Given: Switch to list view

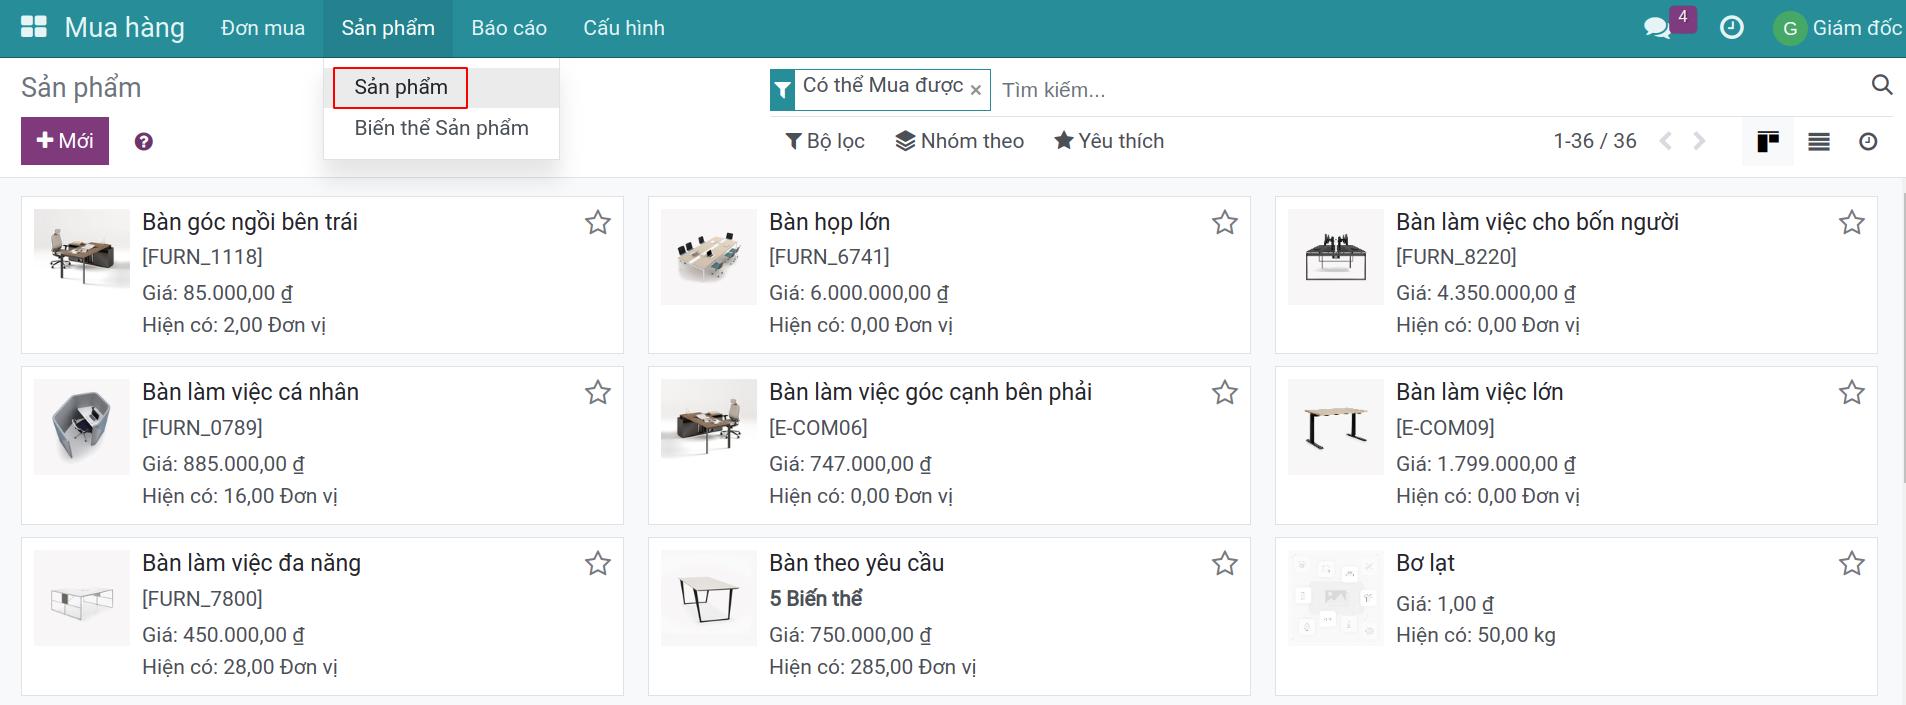Looking at the screenshot, I should click(x=1819, y=142).
